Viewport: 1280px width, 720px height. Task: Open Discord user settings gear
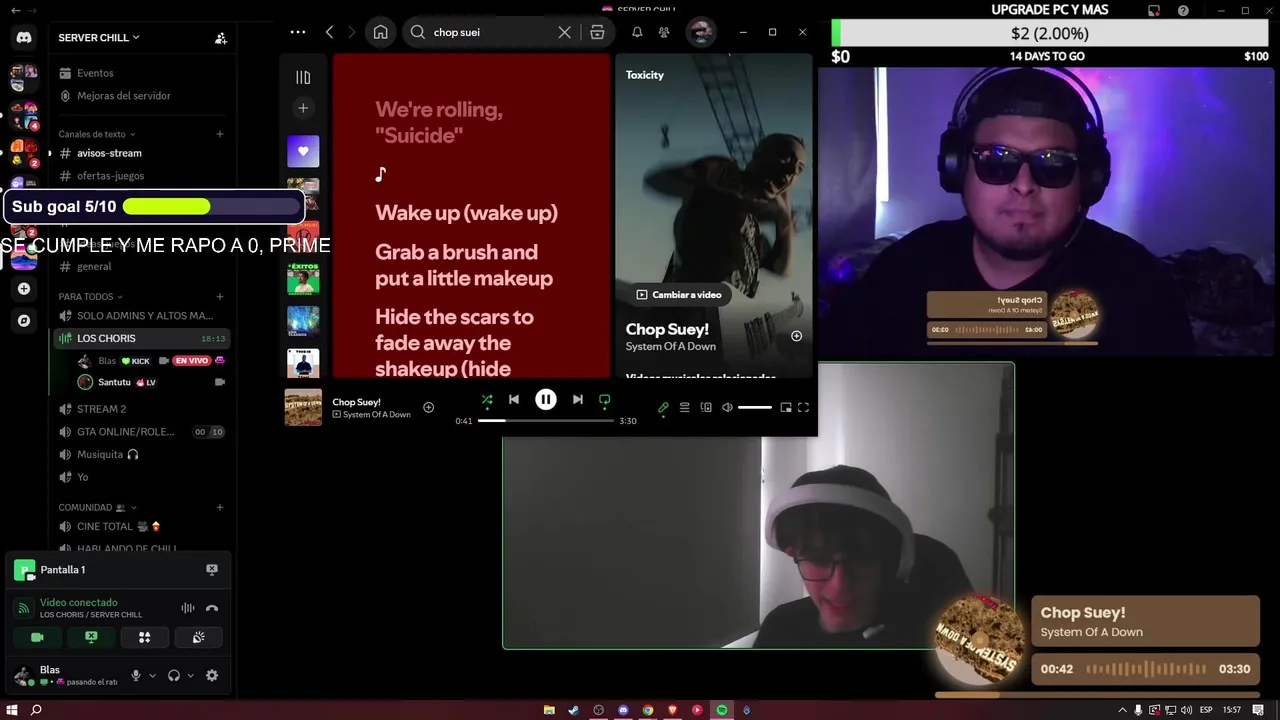pyautogui.click(x=212, y=676)
